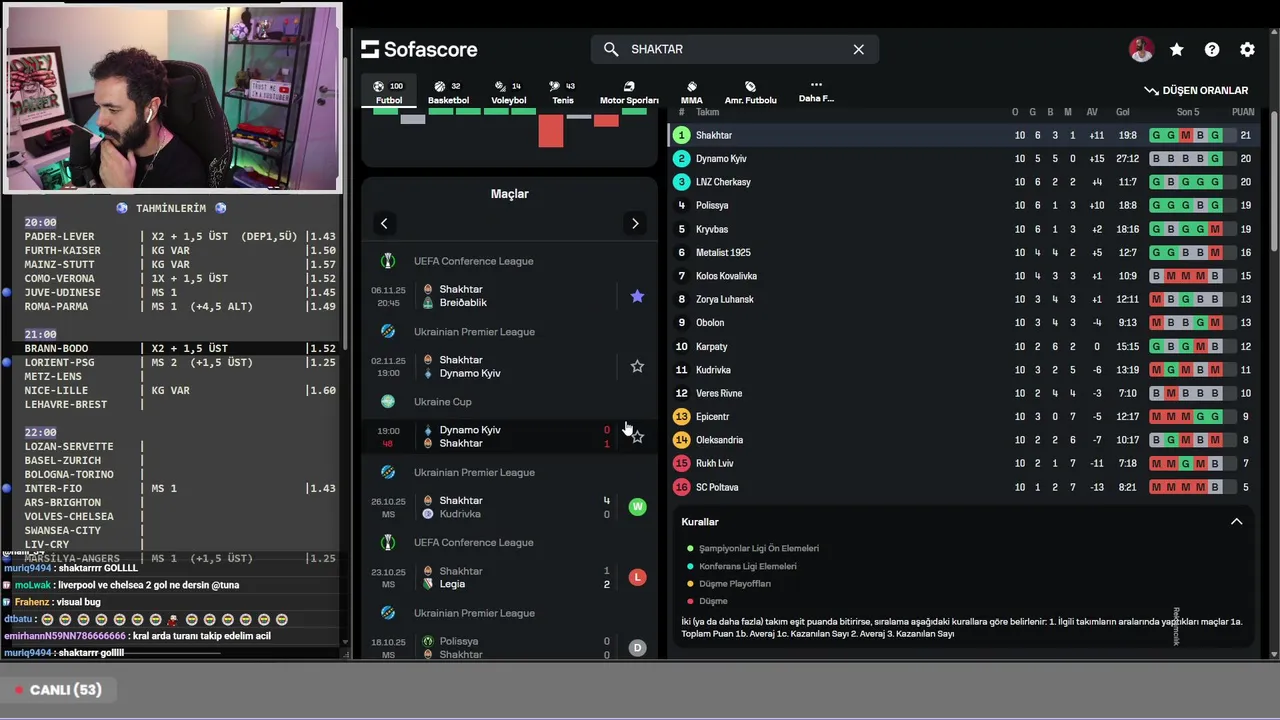Click the CANLI (53) live indicator
Viewport: 1280px width, 720px height.
coord(58,690)
